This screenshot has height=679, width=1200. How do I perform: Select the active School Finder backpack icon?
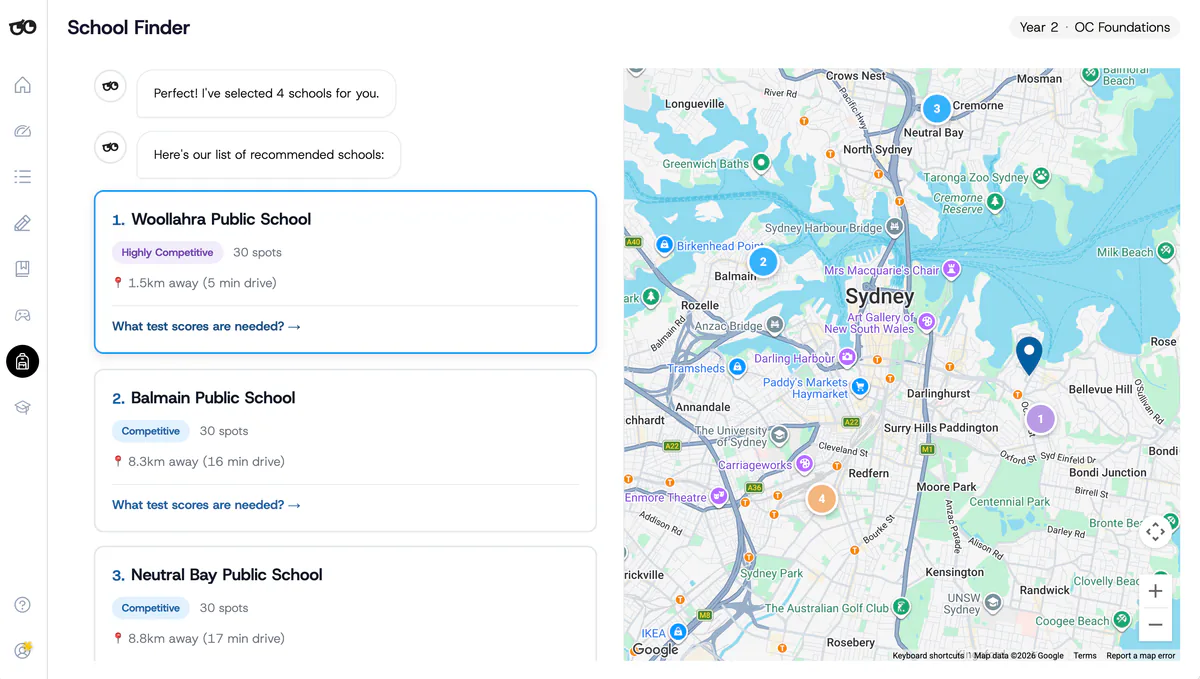[x=22, y=361]
